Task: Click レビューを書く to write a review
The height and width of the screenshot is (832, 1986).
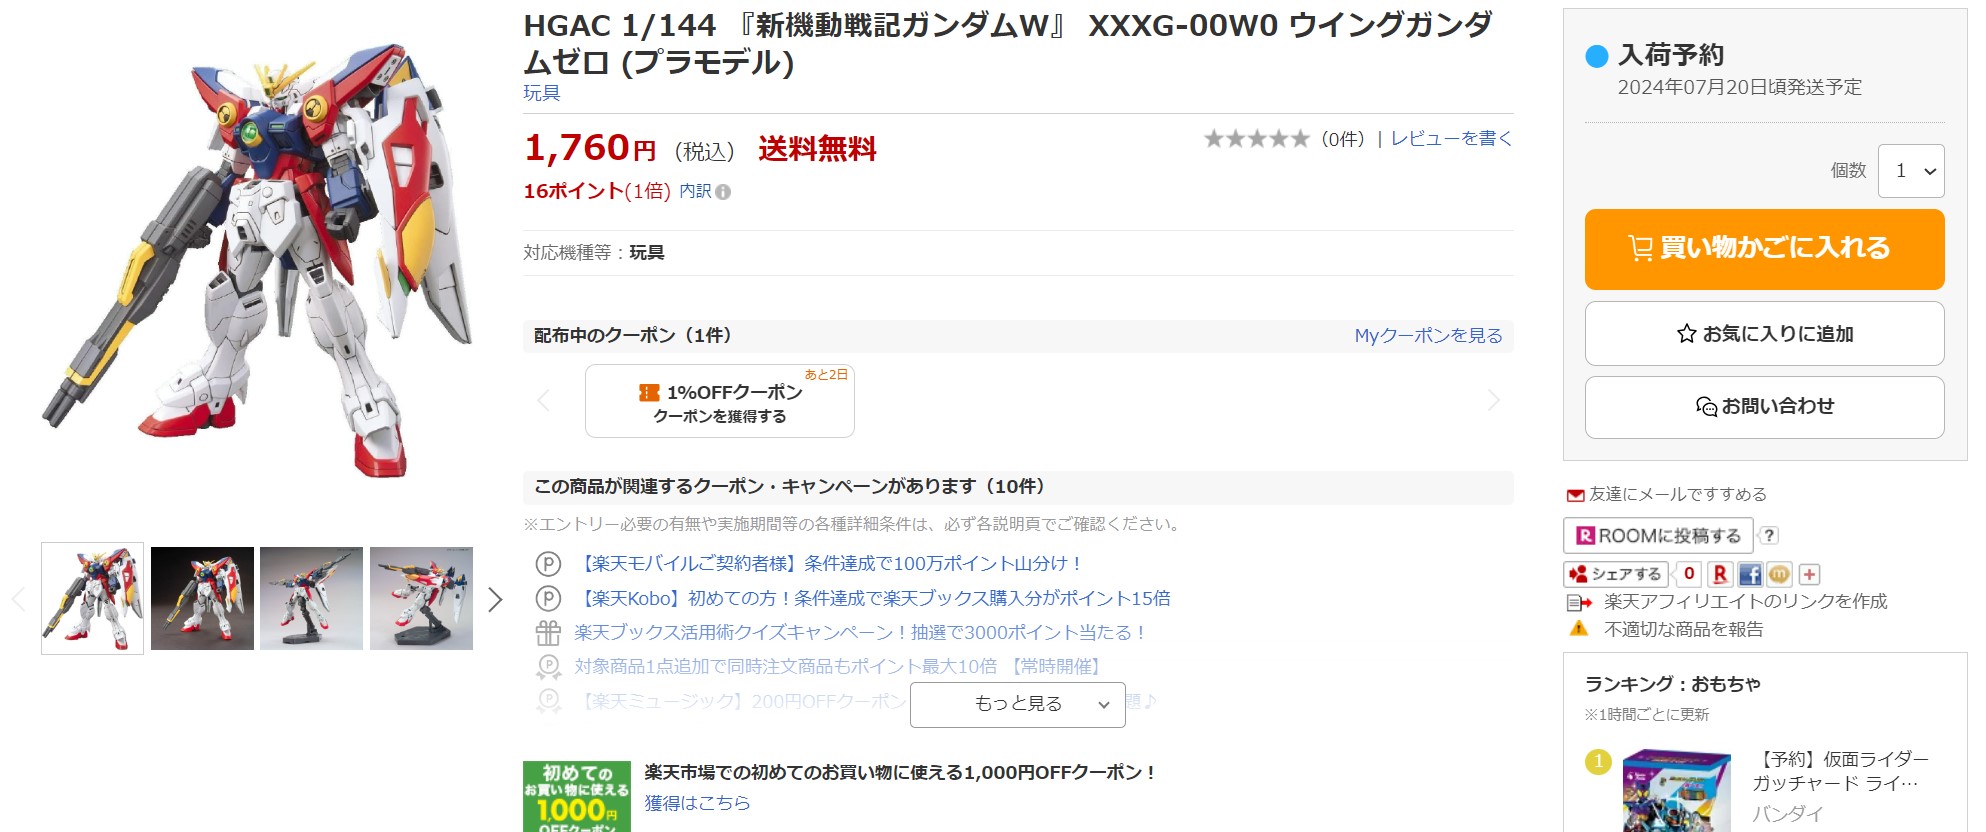Action: click(x=1451, y=139)
